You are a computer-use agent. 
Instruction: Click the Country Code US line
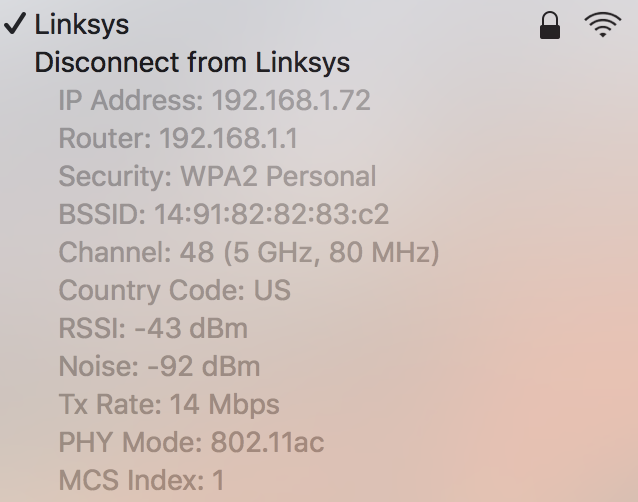click(175, 290)
